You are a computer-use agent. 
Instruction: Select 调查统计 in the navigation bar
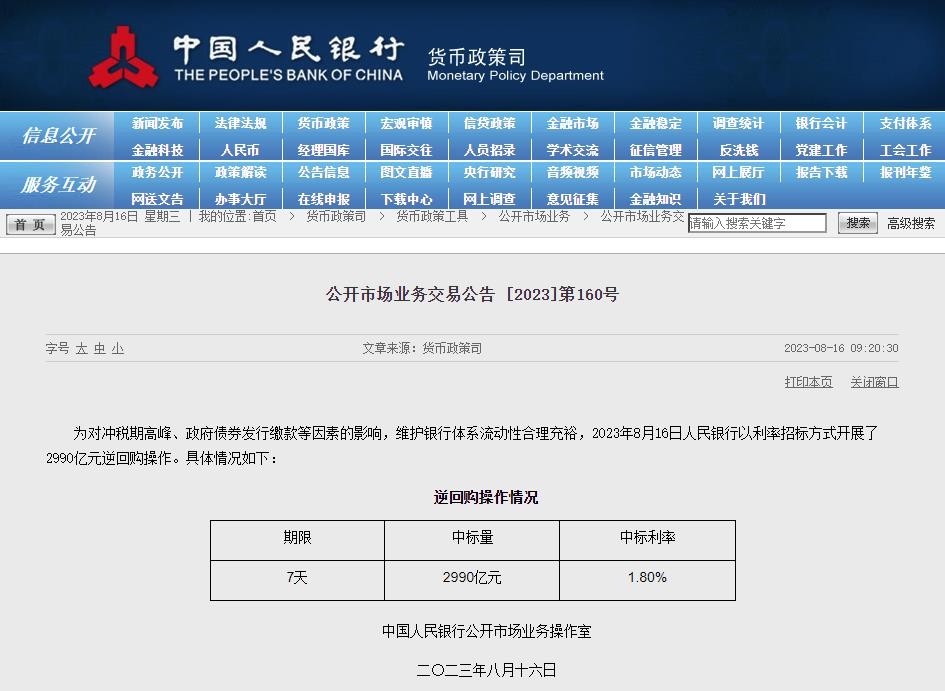738,124
